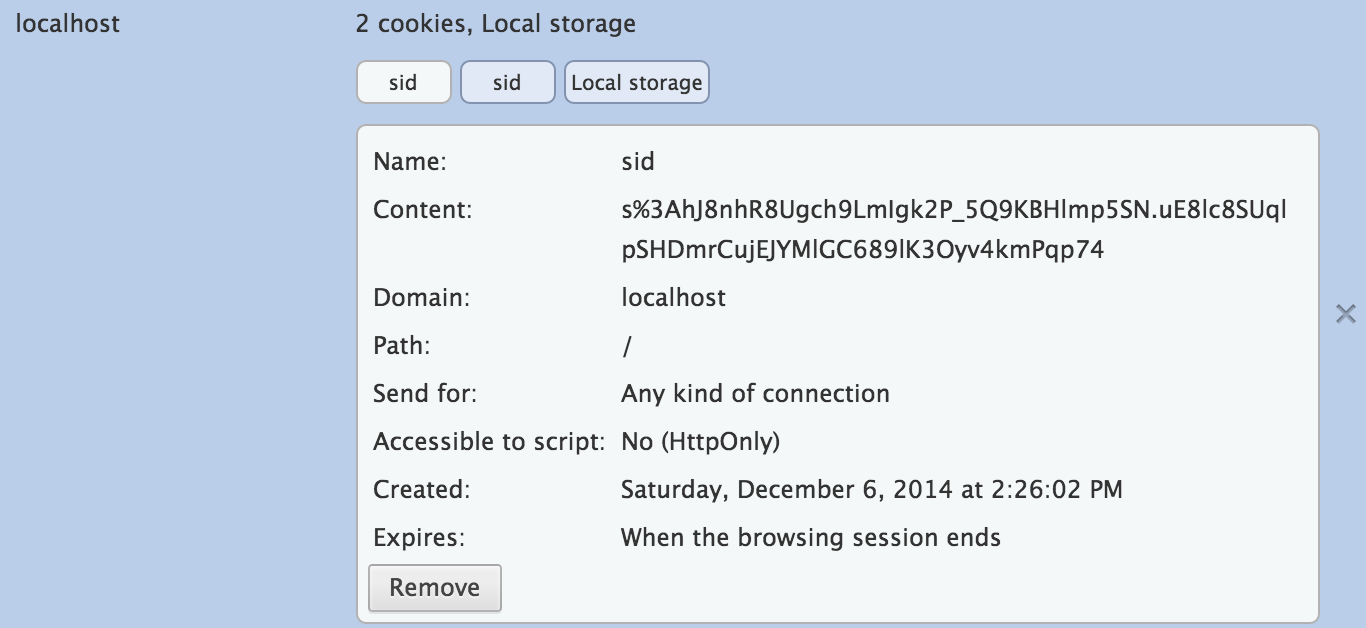
Task: Click the localhost site name
Action: pos(68,24)
